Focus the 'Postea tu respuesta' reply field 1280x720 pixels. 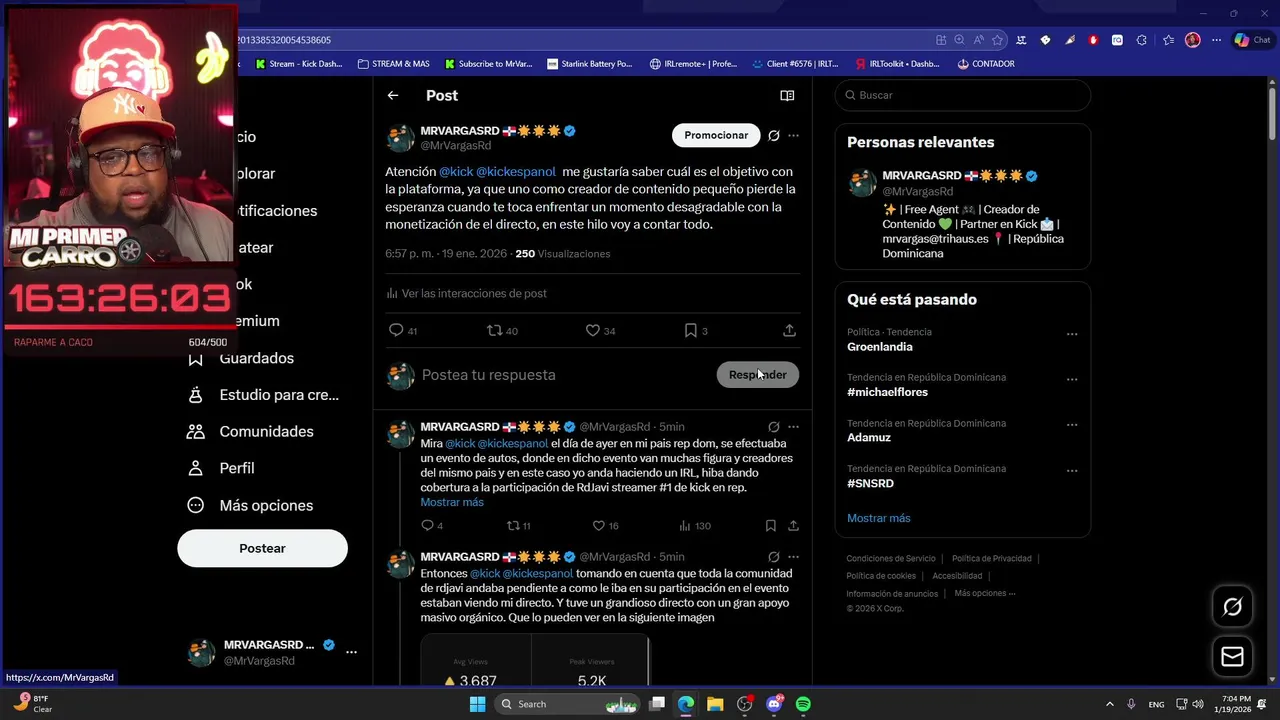click(x=560, y=375)
